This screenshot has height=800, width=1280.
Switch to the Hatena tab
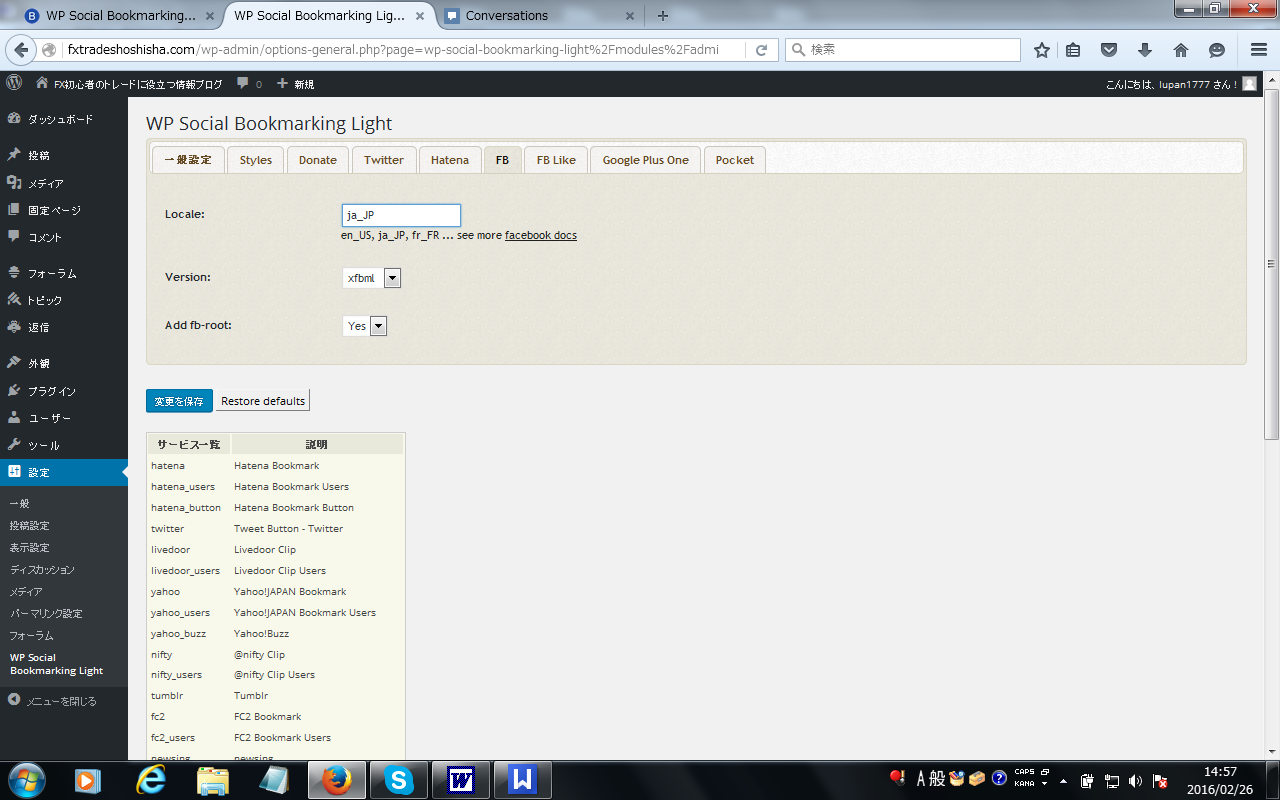[x=450, y=160]
